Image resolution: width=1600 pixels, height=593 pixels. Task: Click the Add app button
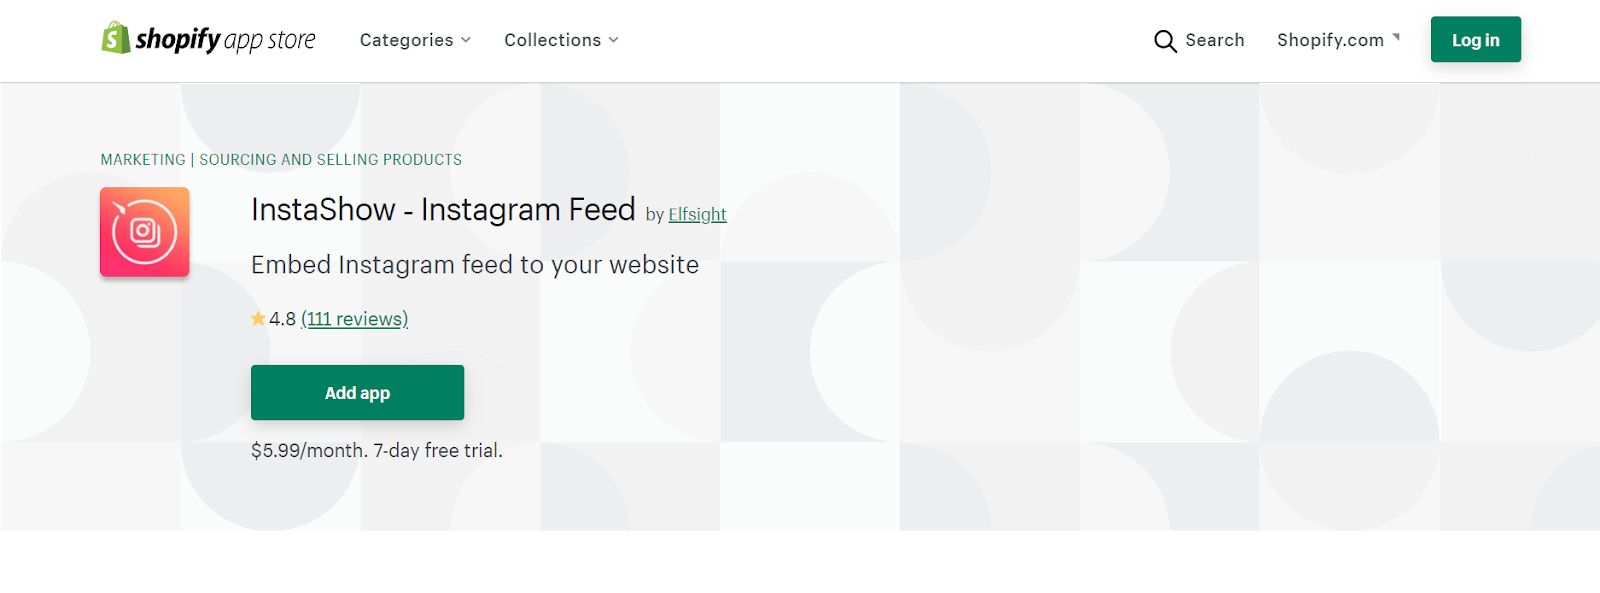357,393
